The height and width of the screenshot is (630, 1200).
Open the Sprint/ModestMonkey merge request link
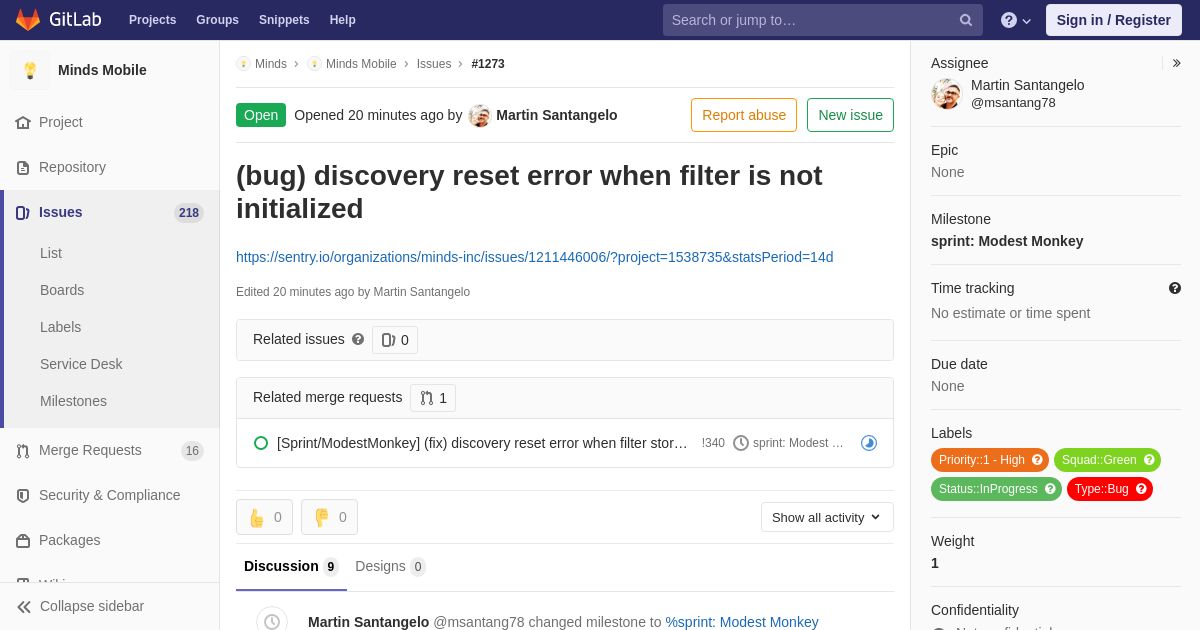[x=482, y=443]
